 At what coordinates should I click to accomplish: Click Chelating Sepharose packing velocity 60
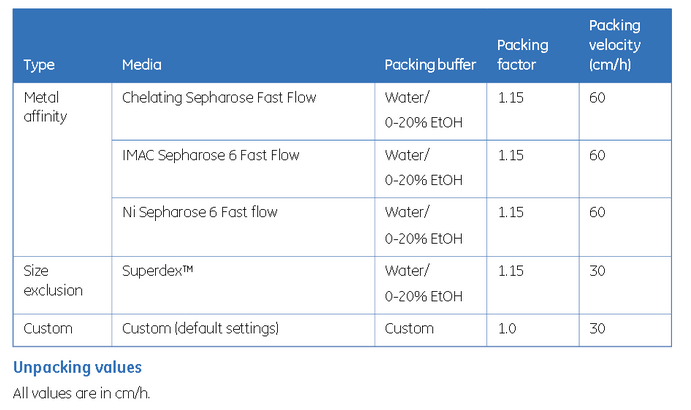(x=597, y=98)
